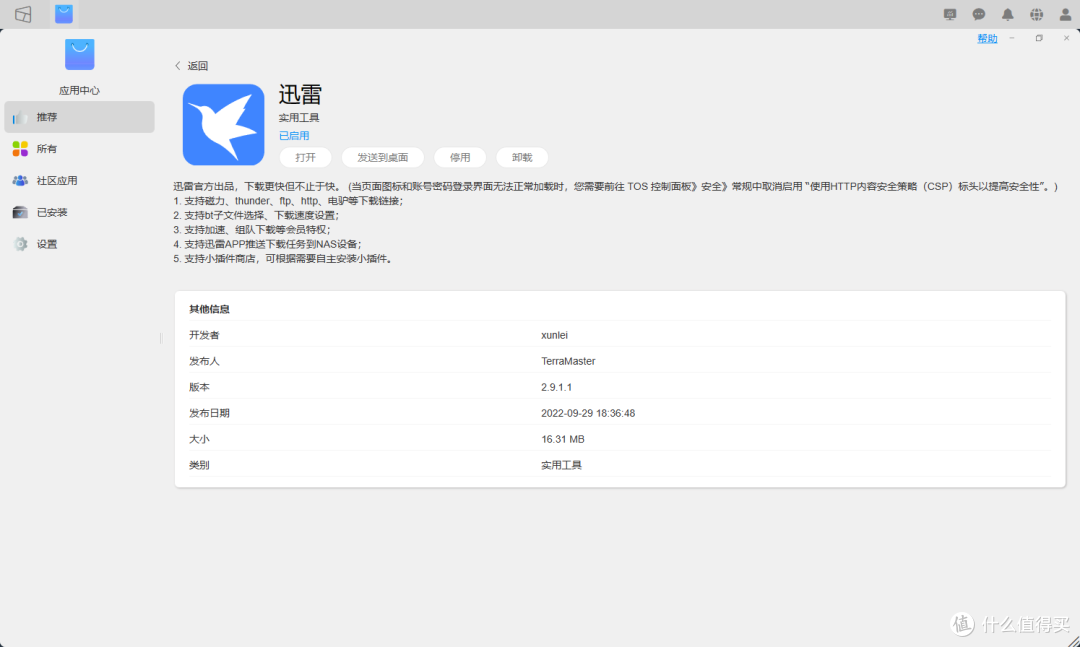Click the size value 16.31 MB

pos(563,440)
